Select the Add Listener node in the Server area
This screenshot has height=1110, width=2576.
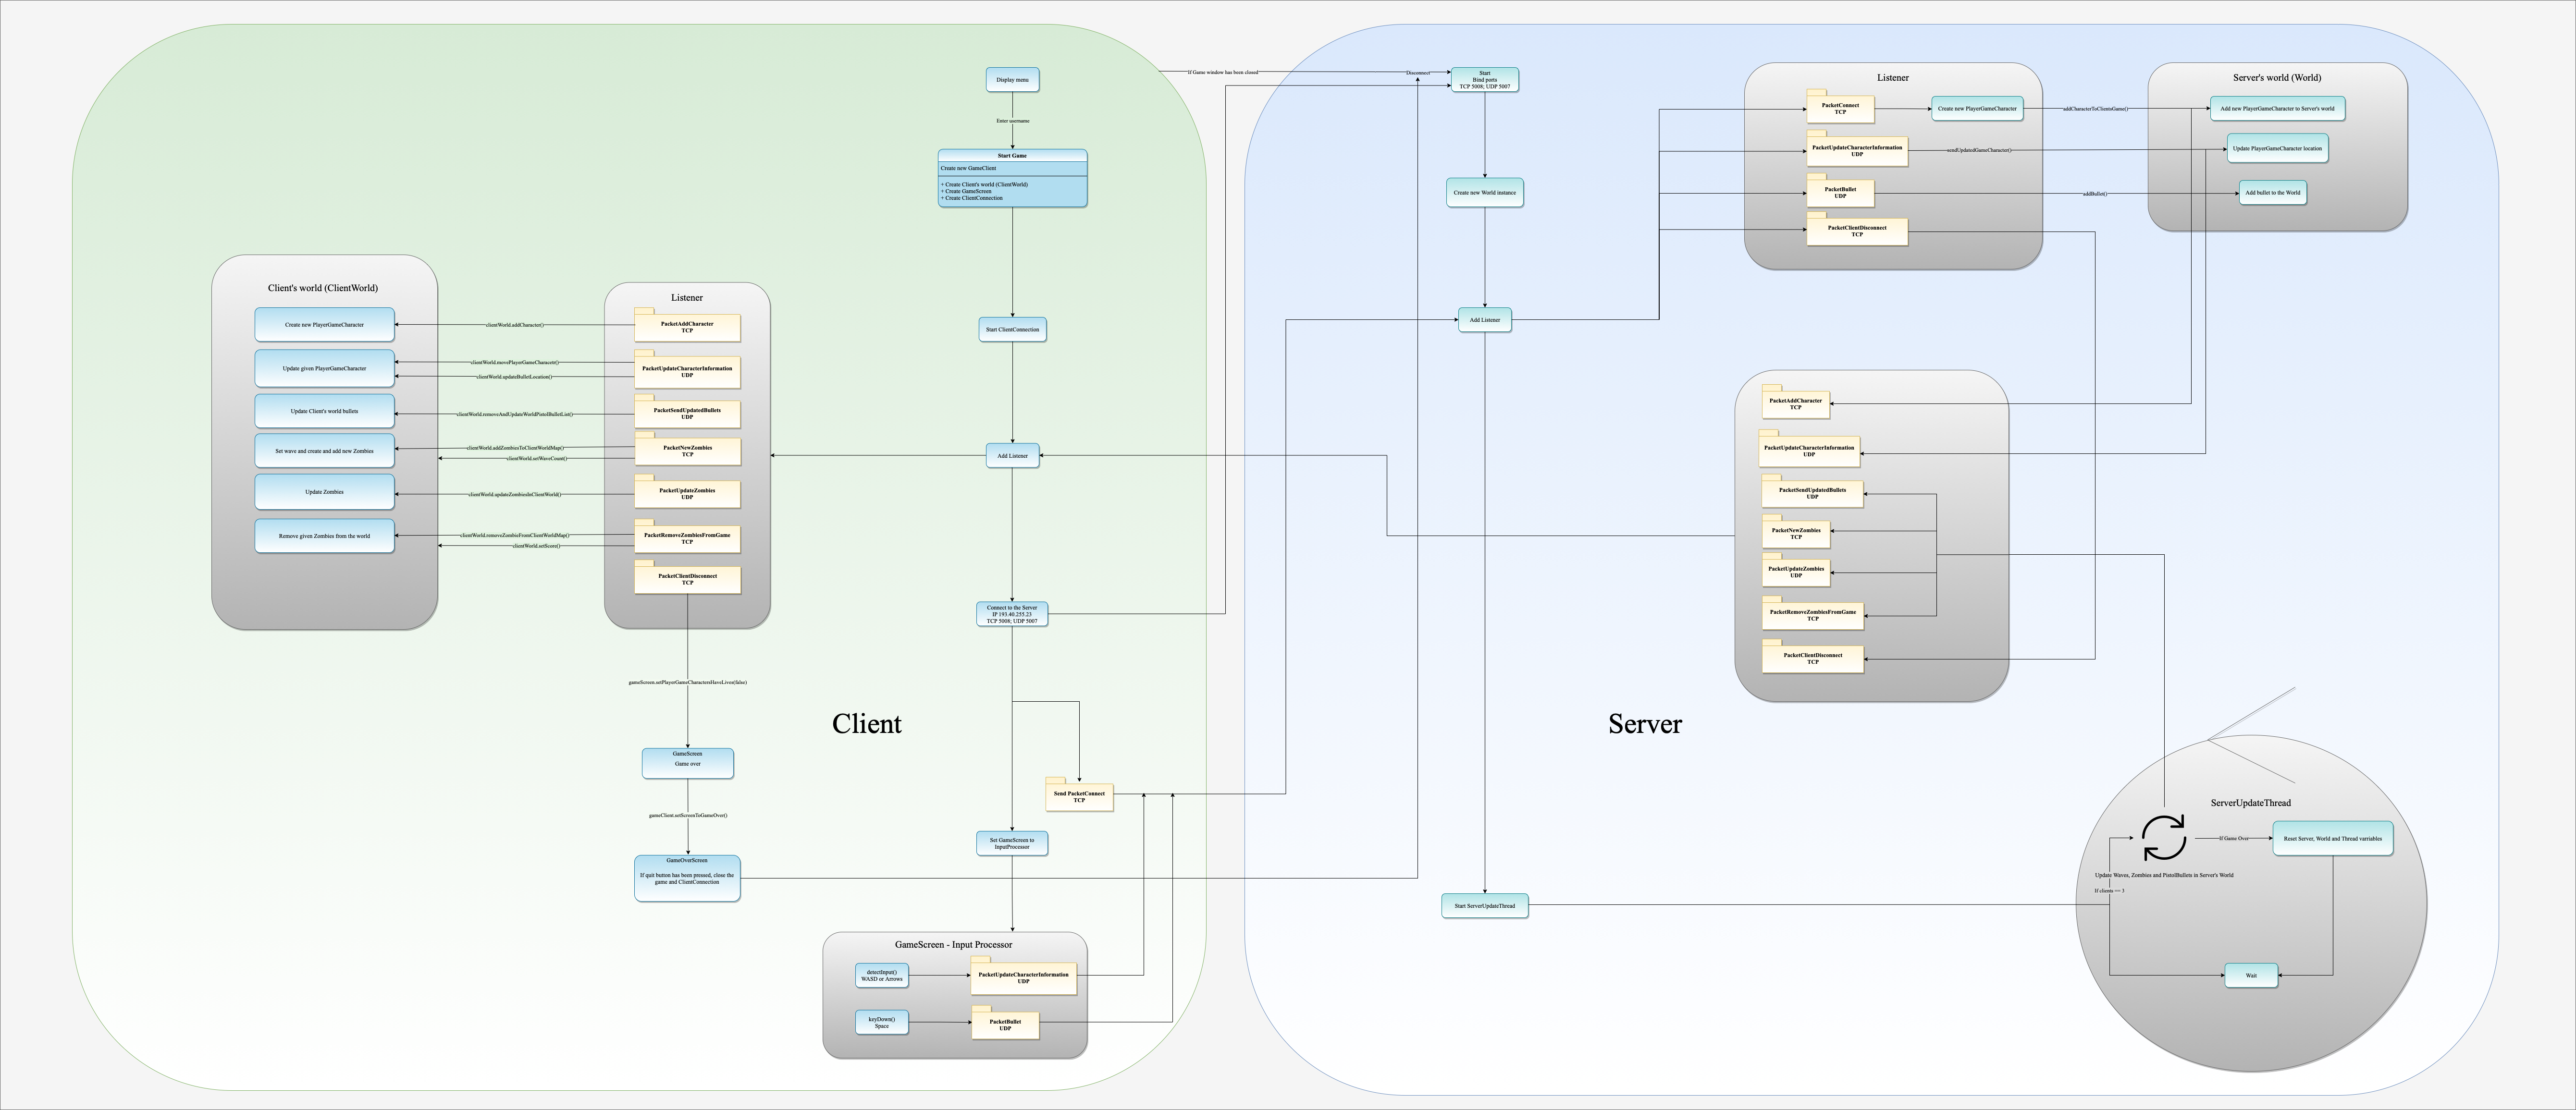point(1484,320)
